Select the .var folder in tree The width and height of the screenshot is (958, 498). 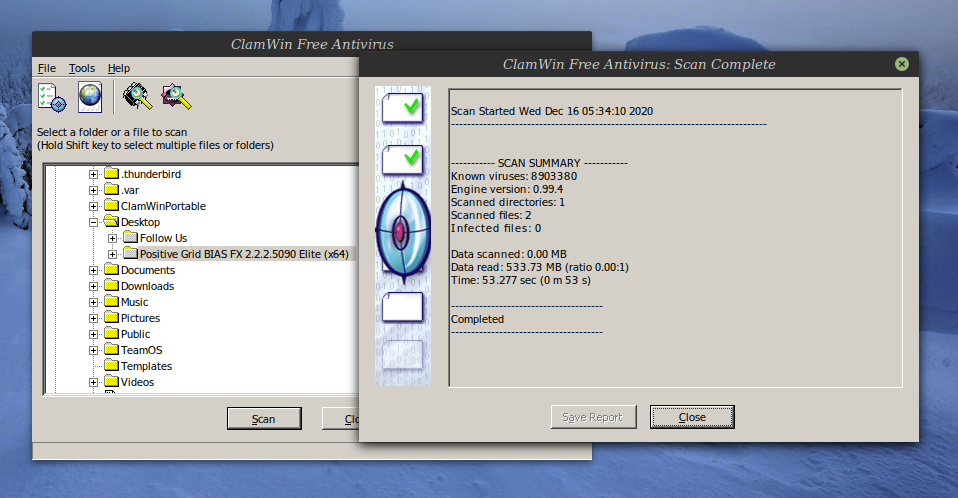[x=130, y=190]
